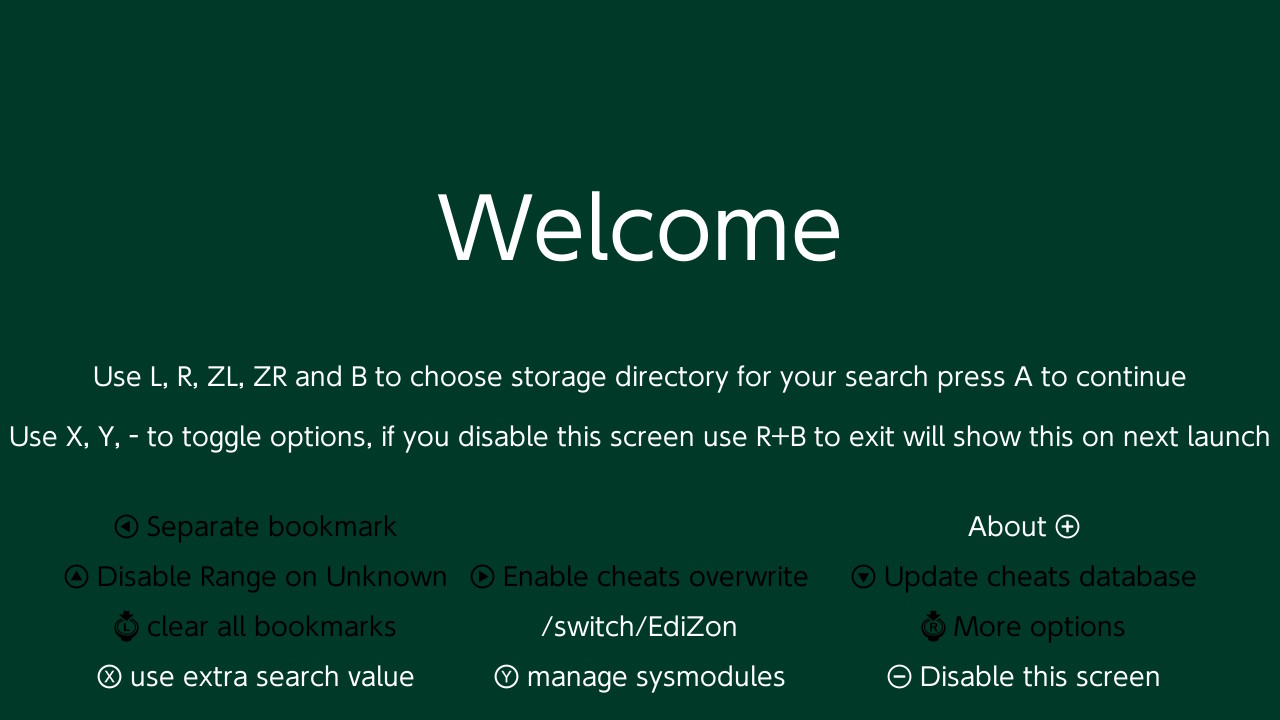Select Update cheats database
The height and width of the screenshot is (720, 1280).
coord(1040,577)
